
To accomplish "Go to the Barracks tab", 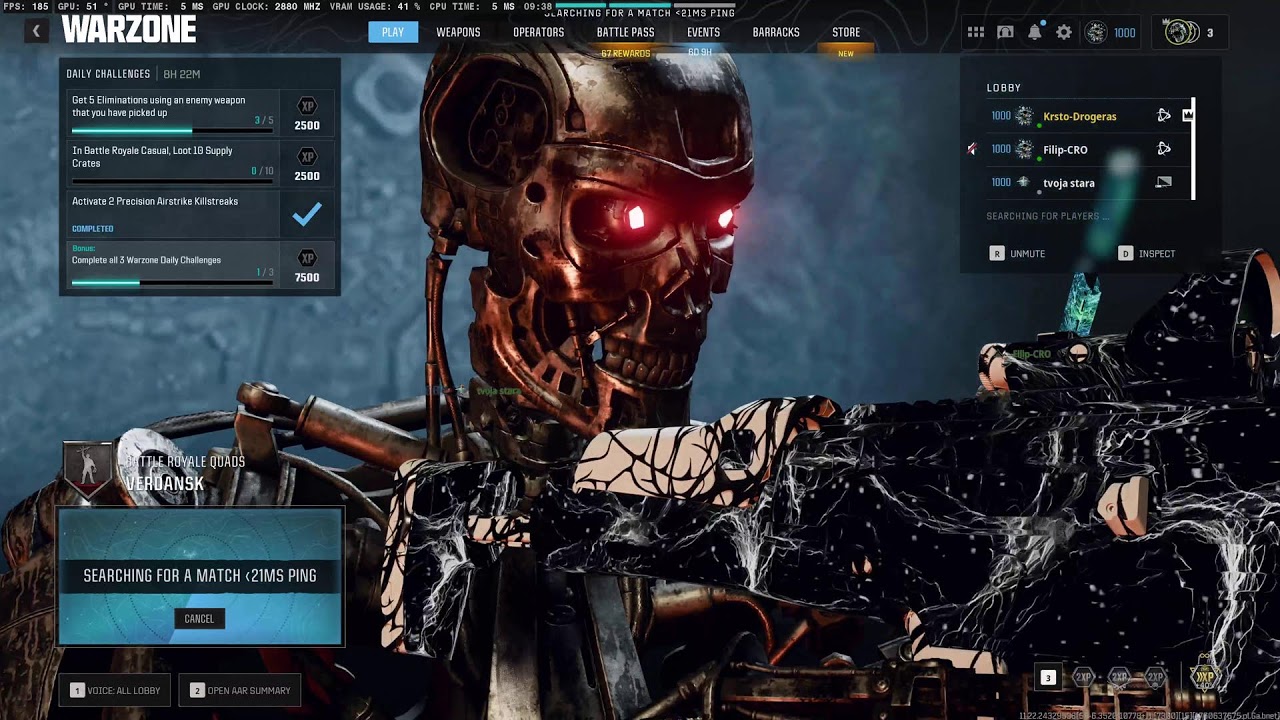I will point(776,32).
